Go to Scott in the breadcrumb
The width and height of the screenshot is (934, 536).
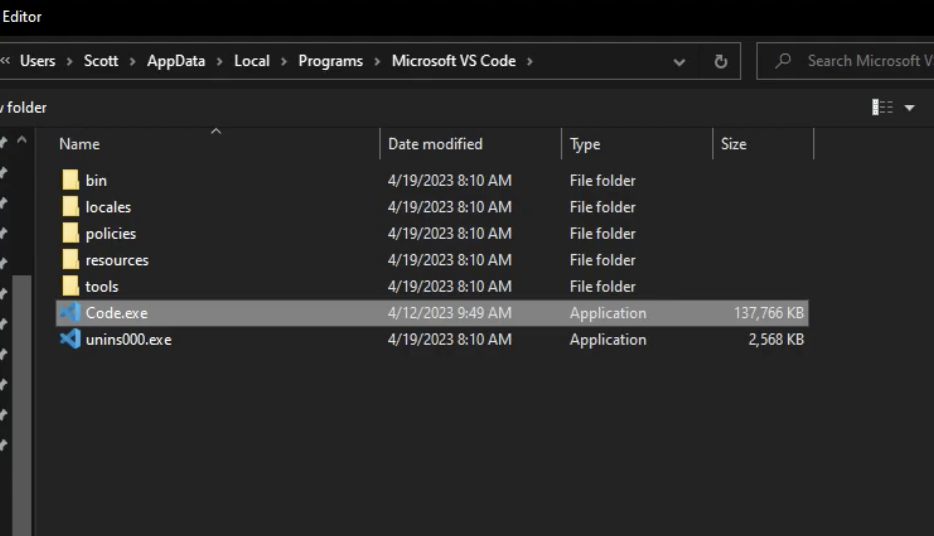click(101, 61)
